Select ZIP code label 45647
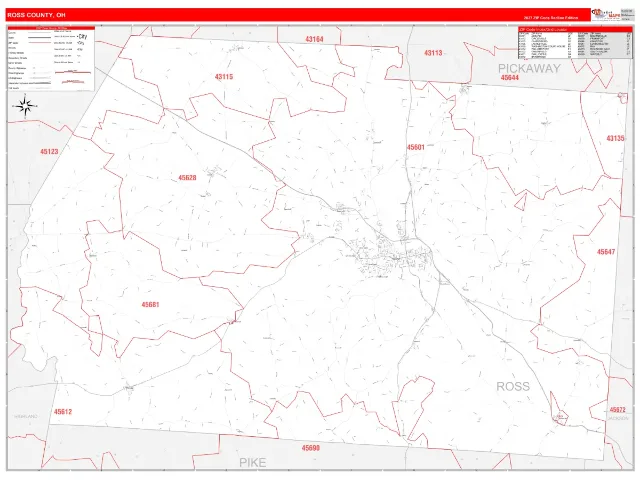The height and width of the screenshot is (480, 640). click(x=606, y=252)
